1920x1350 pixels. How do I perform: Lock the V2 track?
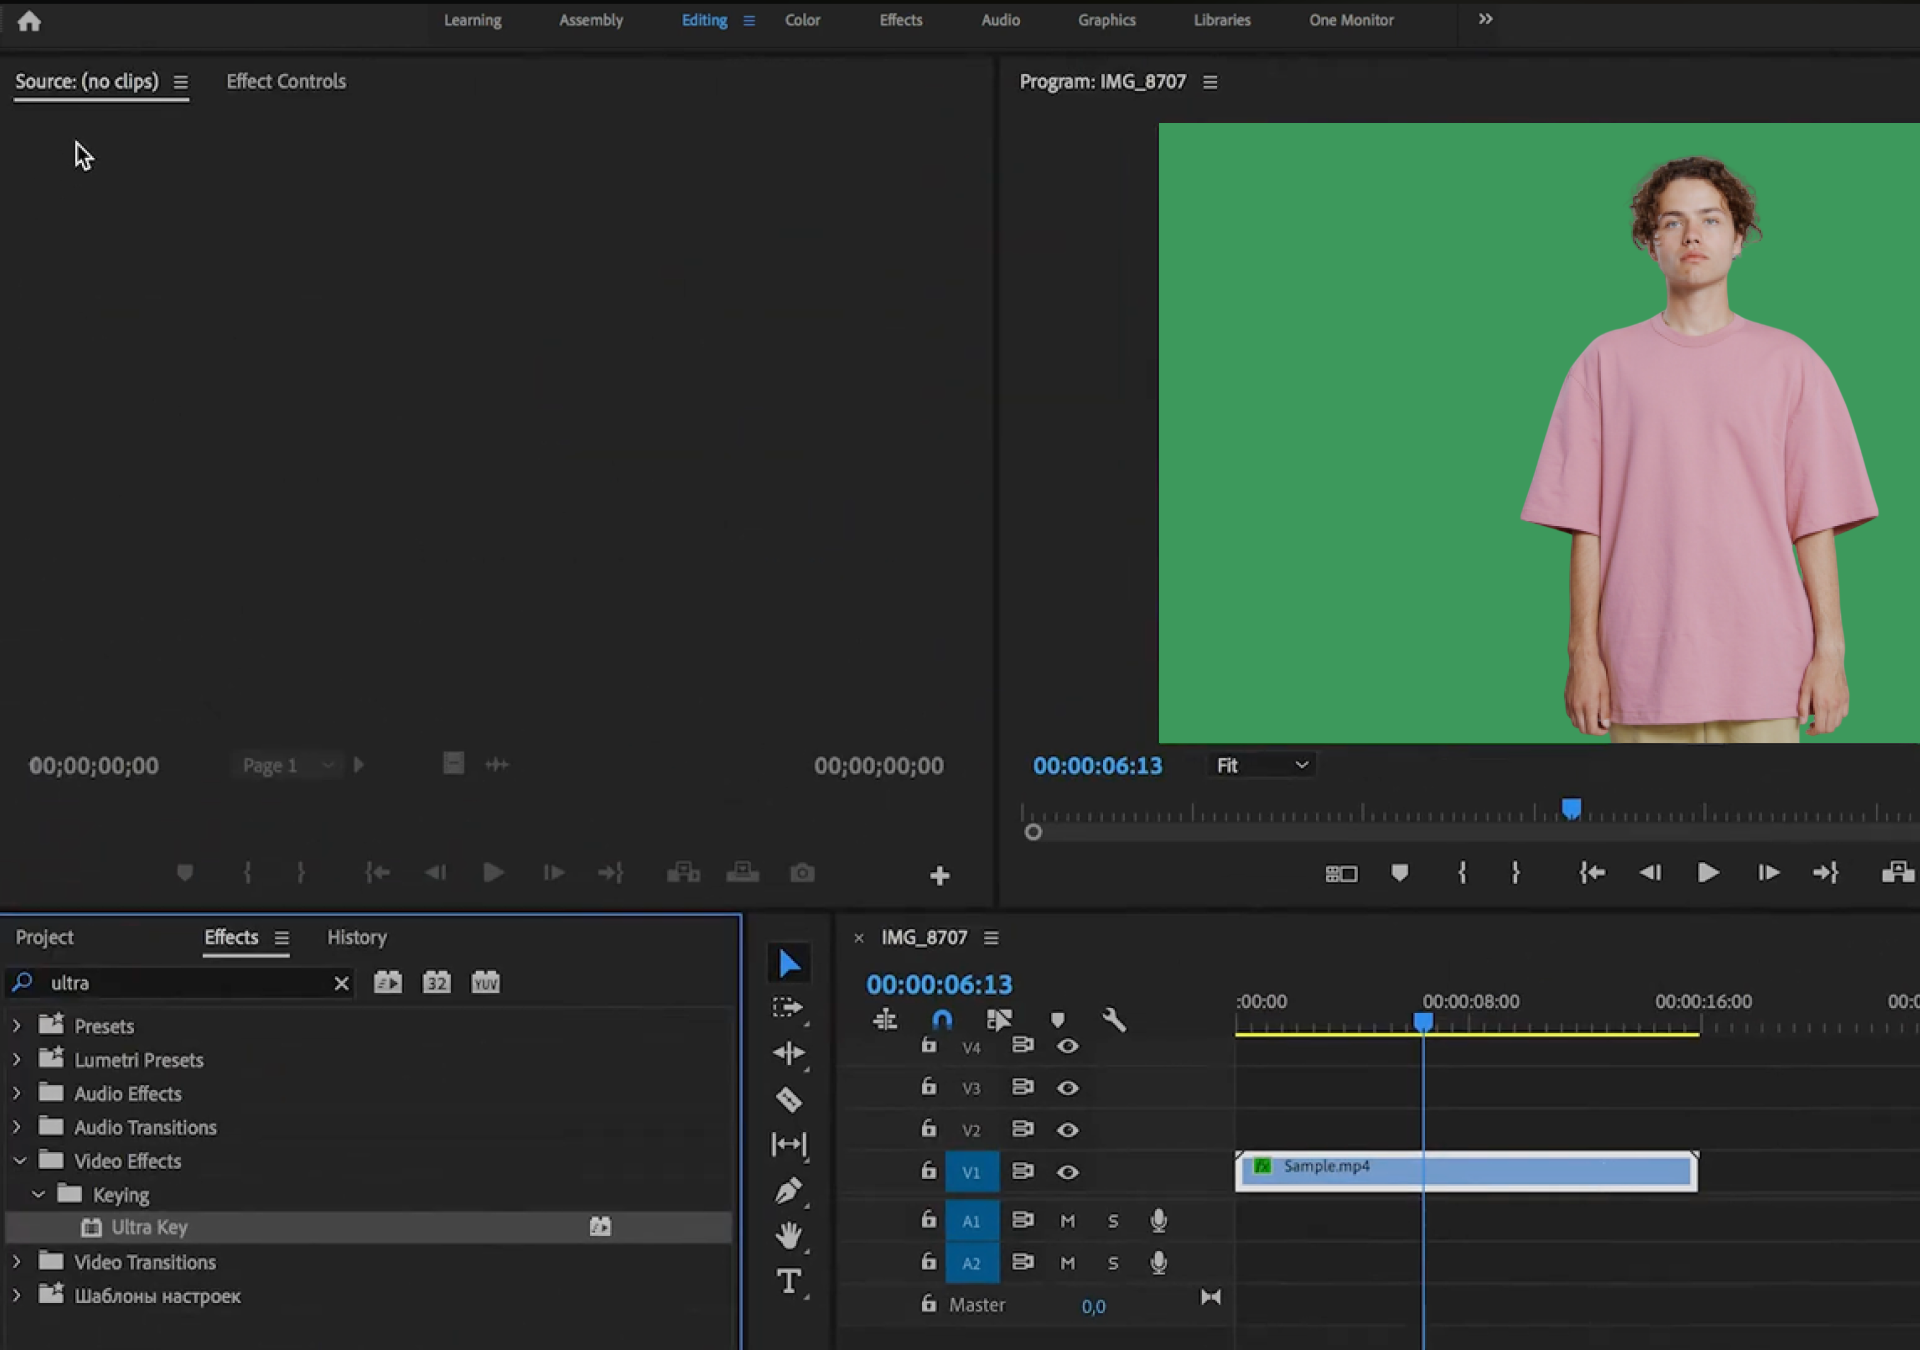(929, 1129)
